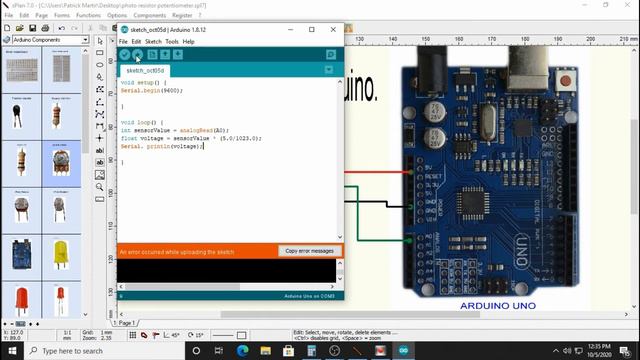
Task: Click the taskbar search box
Action: click(x=105, y=351)
